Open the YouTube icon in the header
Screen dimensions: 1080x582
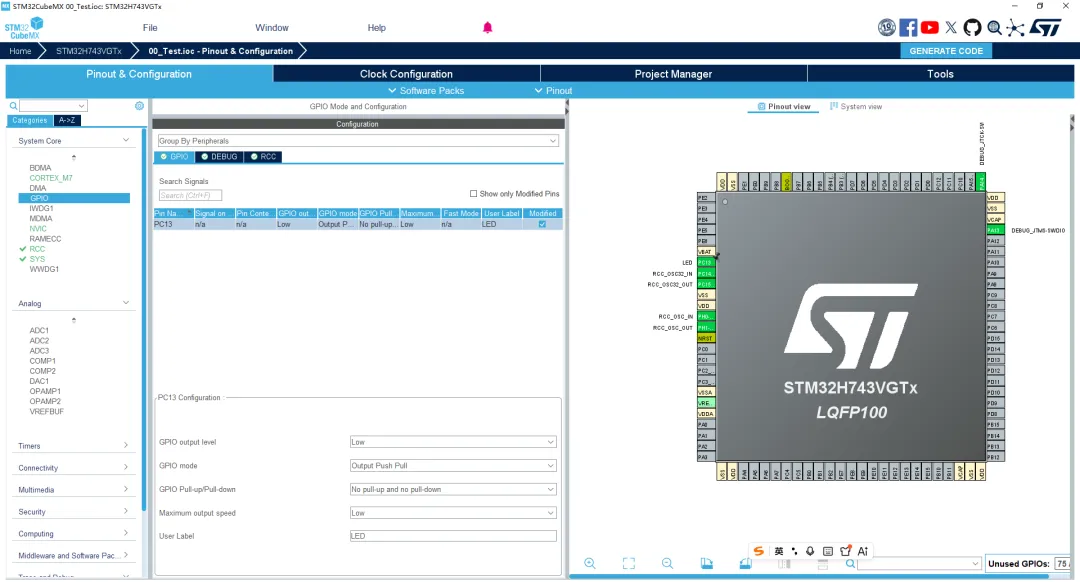pos(929,28)
